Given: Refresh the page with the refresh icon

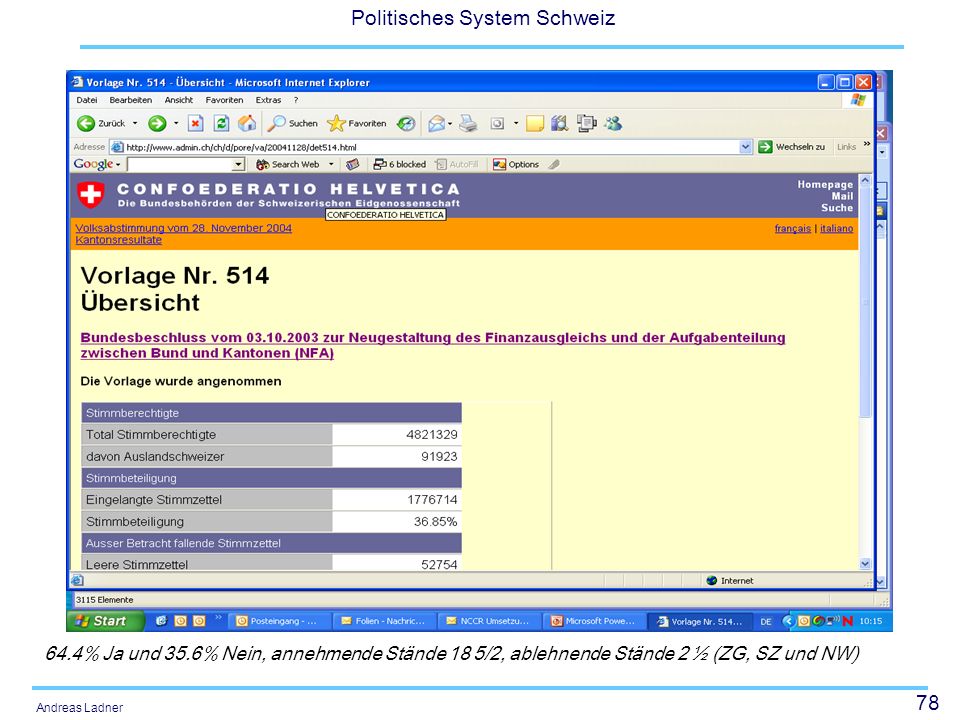Looking at the screenshot, I should [221, 124].
